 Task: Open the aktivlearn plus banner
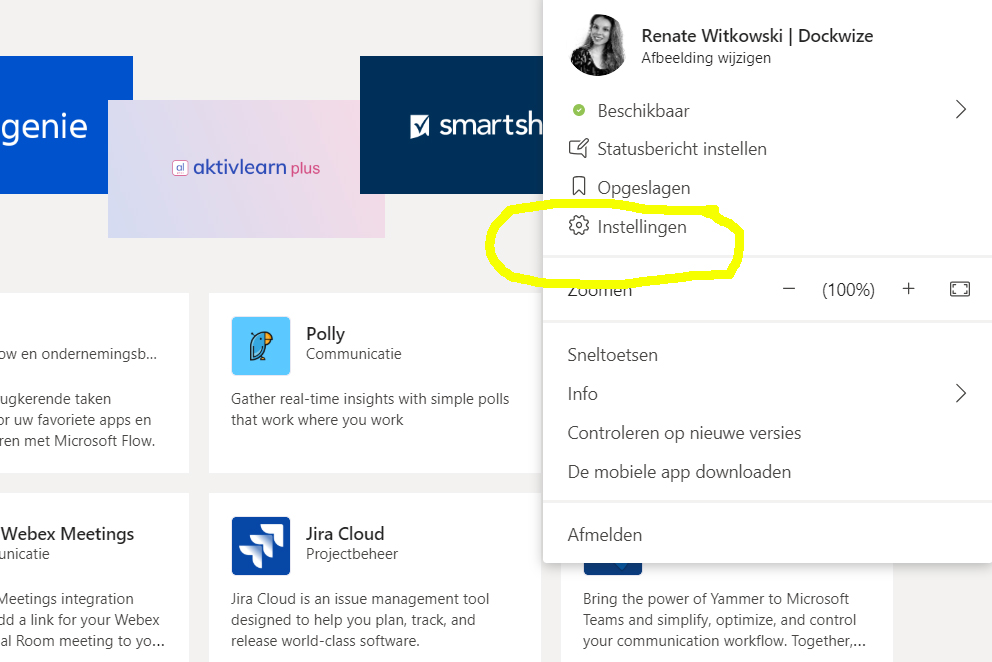tap(246, 168)
